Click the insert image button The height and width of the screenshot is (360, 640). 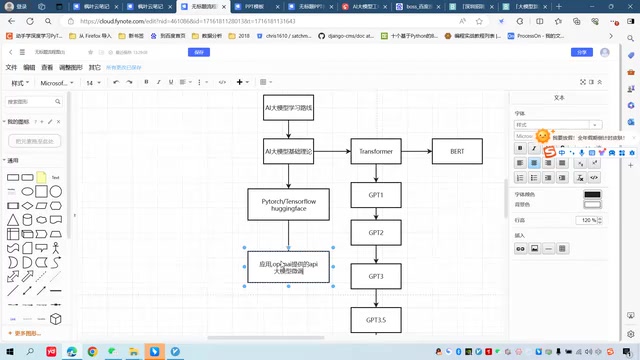coord(534,249)
